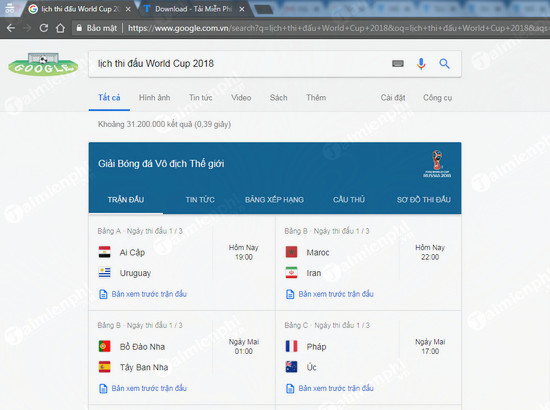Open the Video search tab
The width and height of the screenshot is (550, 410).
pos(241,98)
